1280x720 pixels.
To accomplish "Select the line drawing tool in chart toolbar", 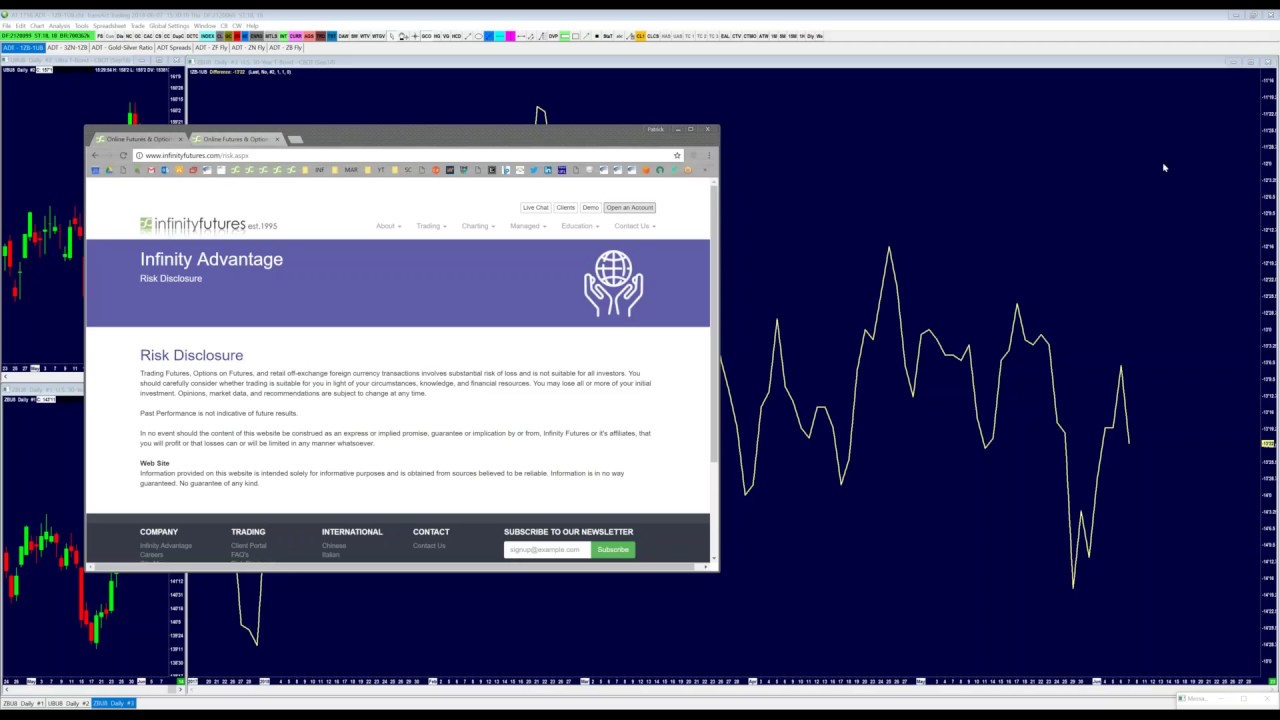I will tap(467, 36).
